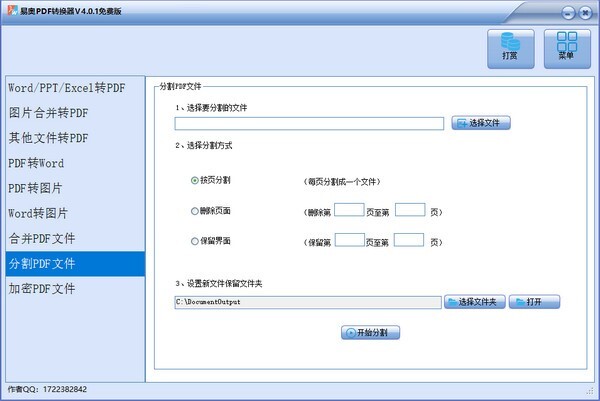Switch to PDF转图片 section
The image size is (600, 401).
[75, 188]
